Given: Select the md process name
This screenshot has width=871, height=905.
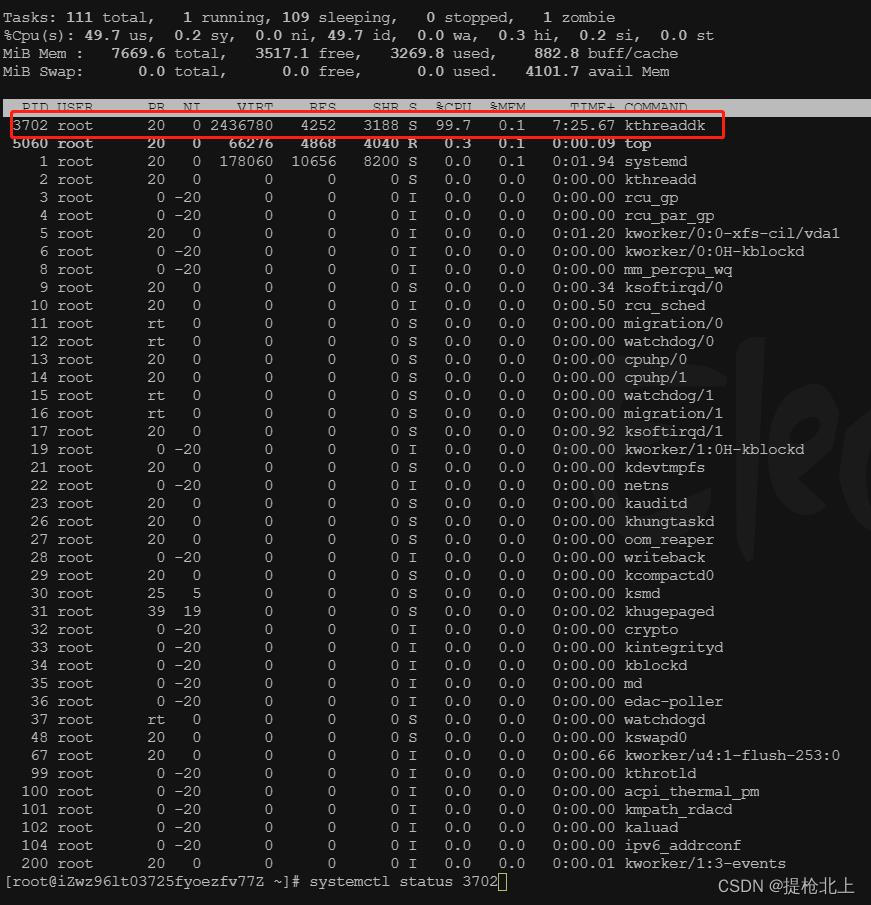Looking at the screenshot, I should 633,683.
